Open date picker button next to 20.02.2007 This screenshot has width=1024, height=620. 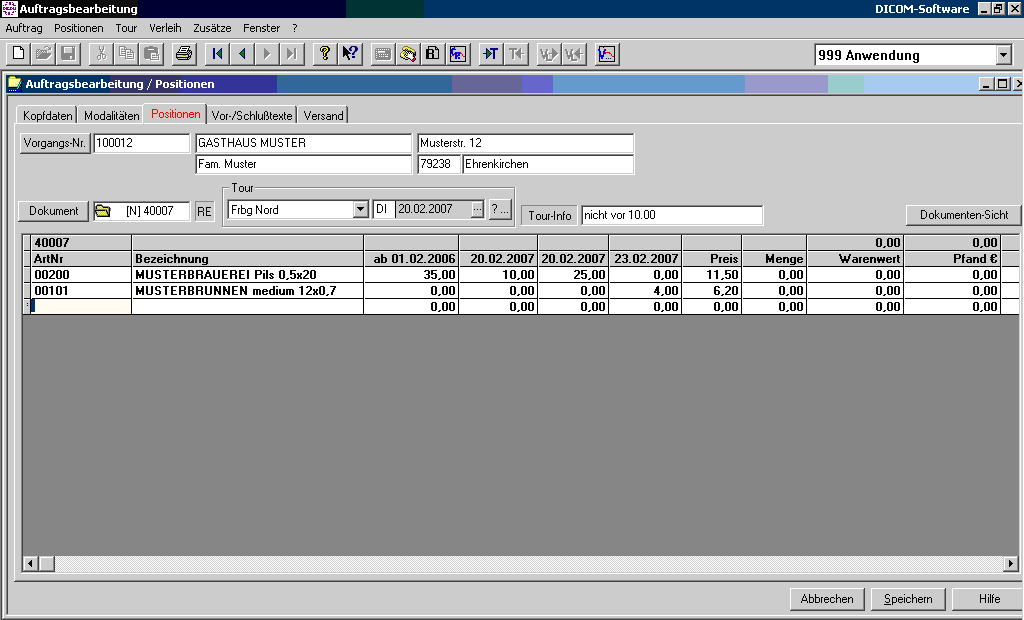tap(477, 210)
